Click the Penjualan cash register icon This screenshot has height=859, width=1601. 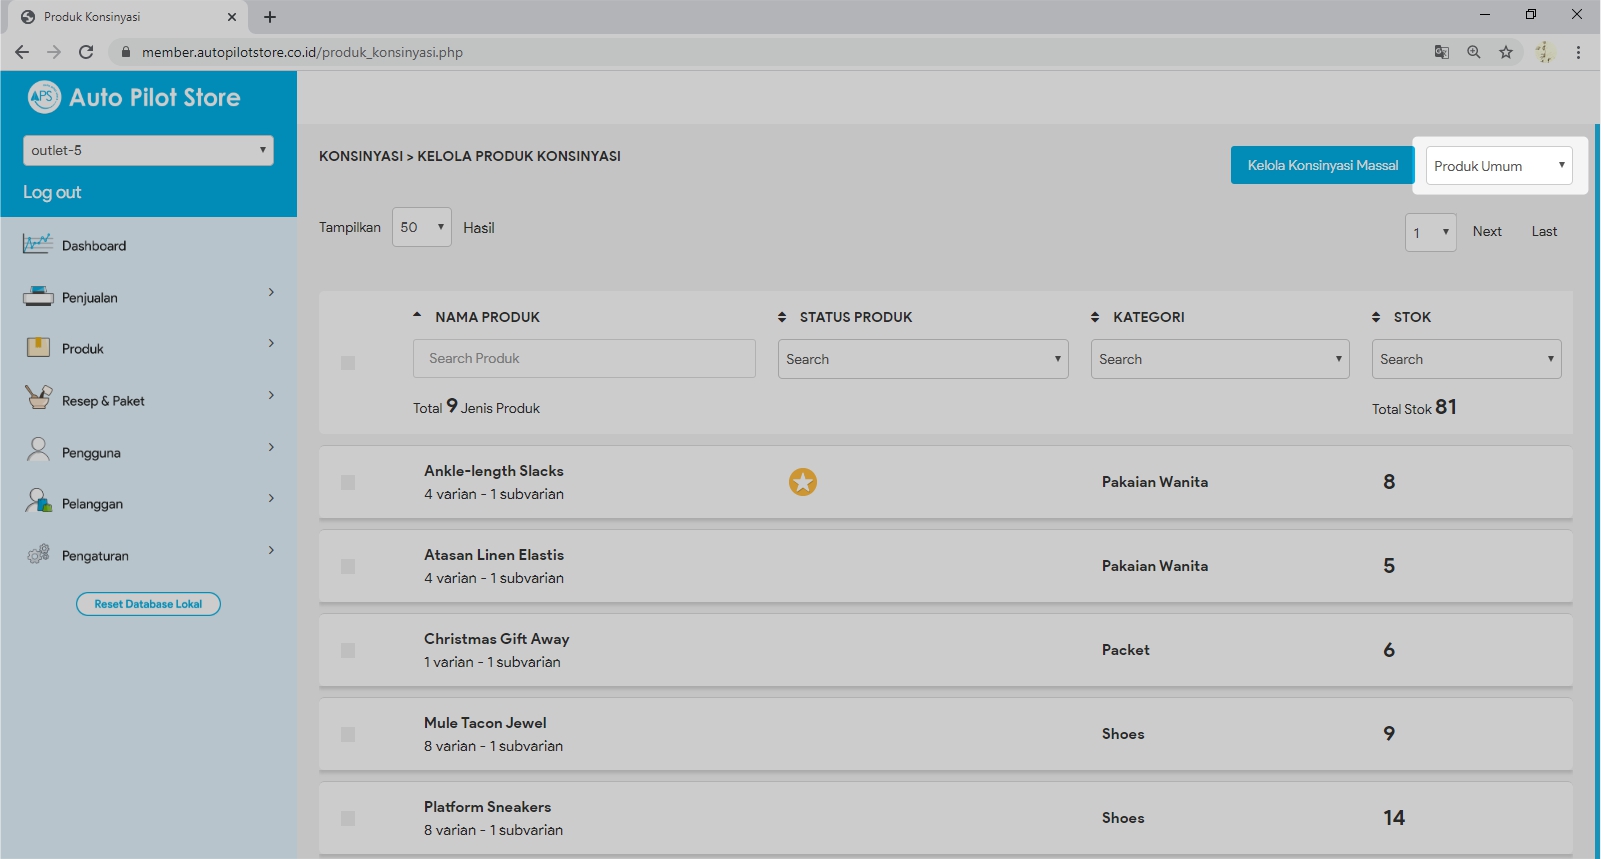[x=38, y=296]
